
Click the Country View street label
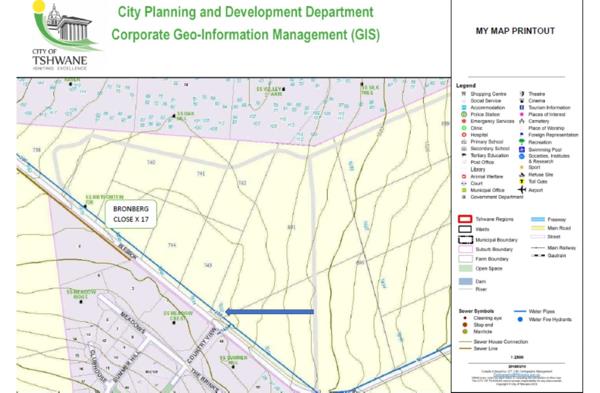pos(202,346)
